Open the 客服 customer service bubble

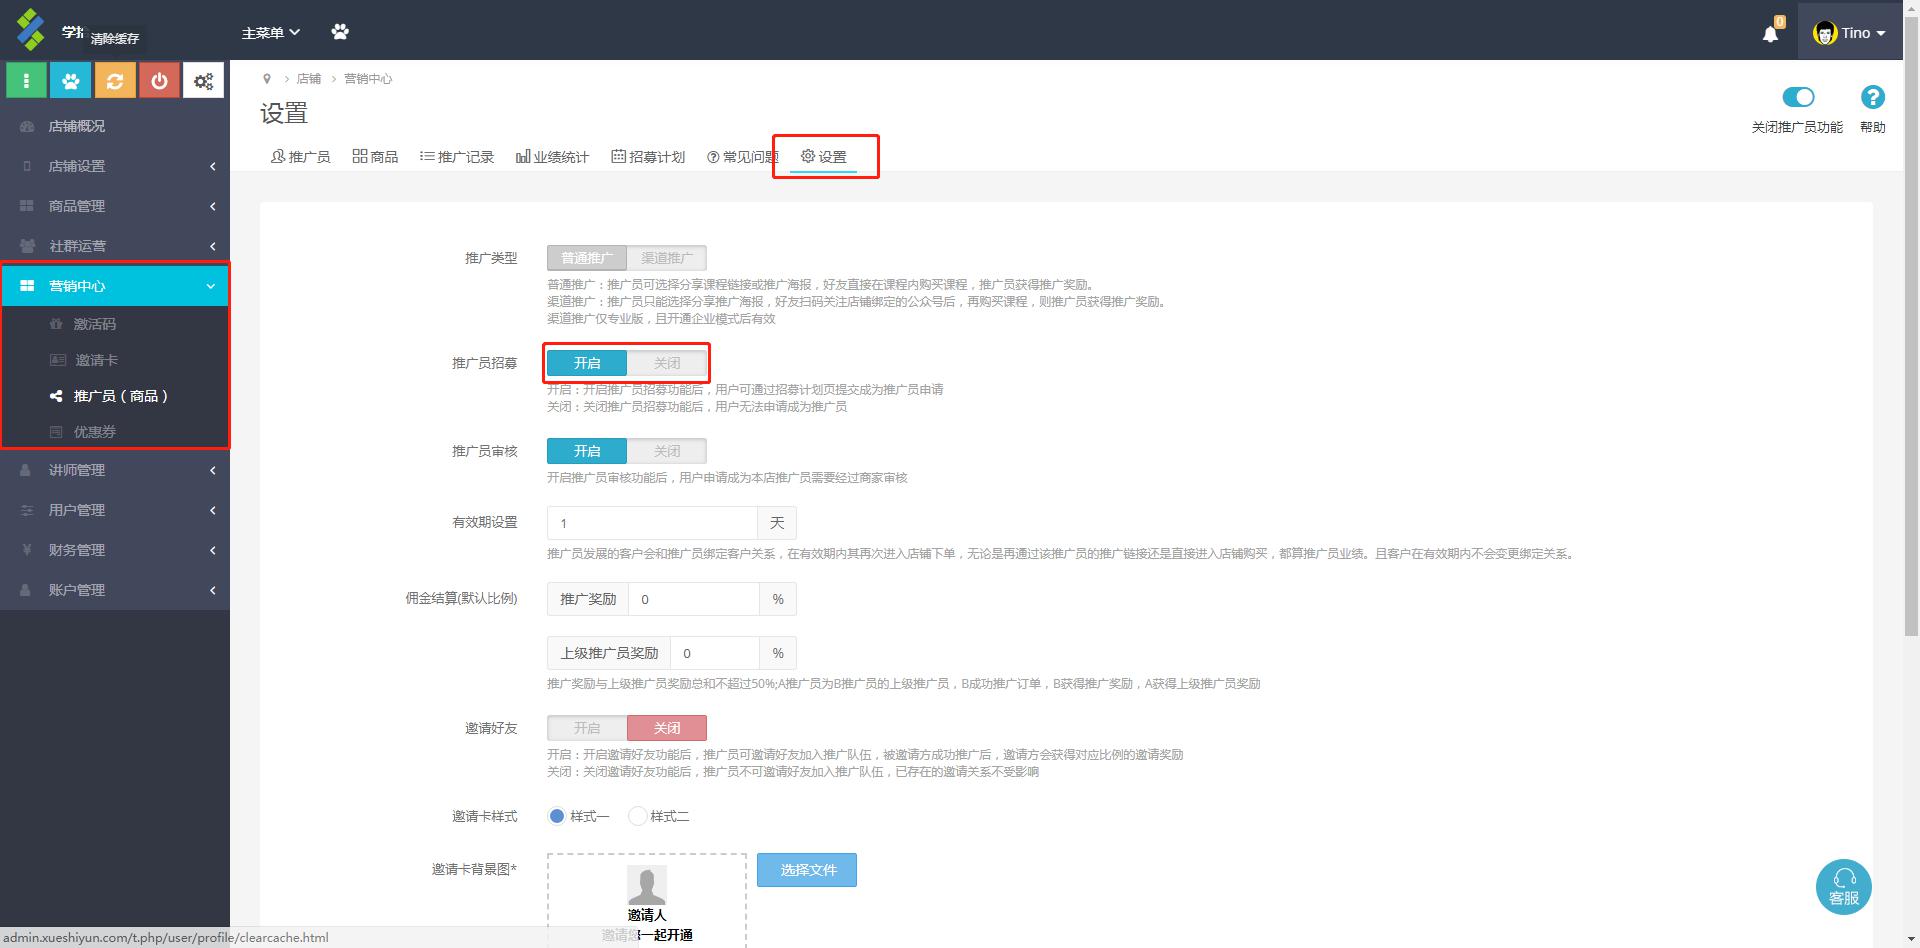(x=1843, y=886)
